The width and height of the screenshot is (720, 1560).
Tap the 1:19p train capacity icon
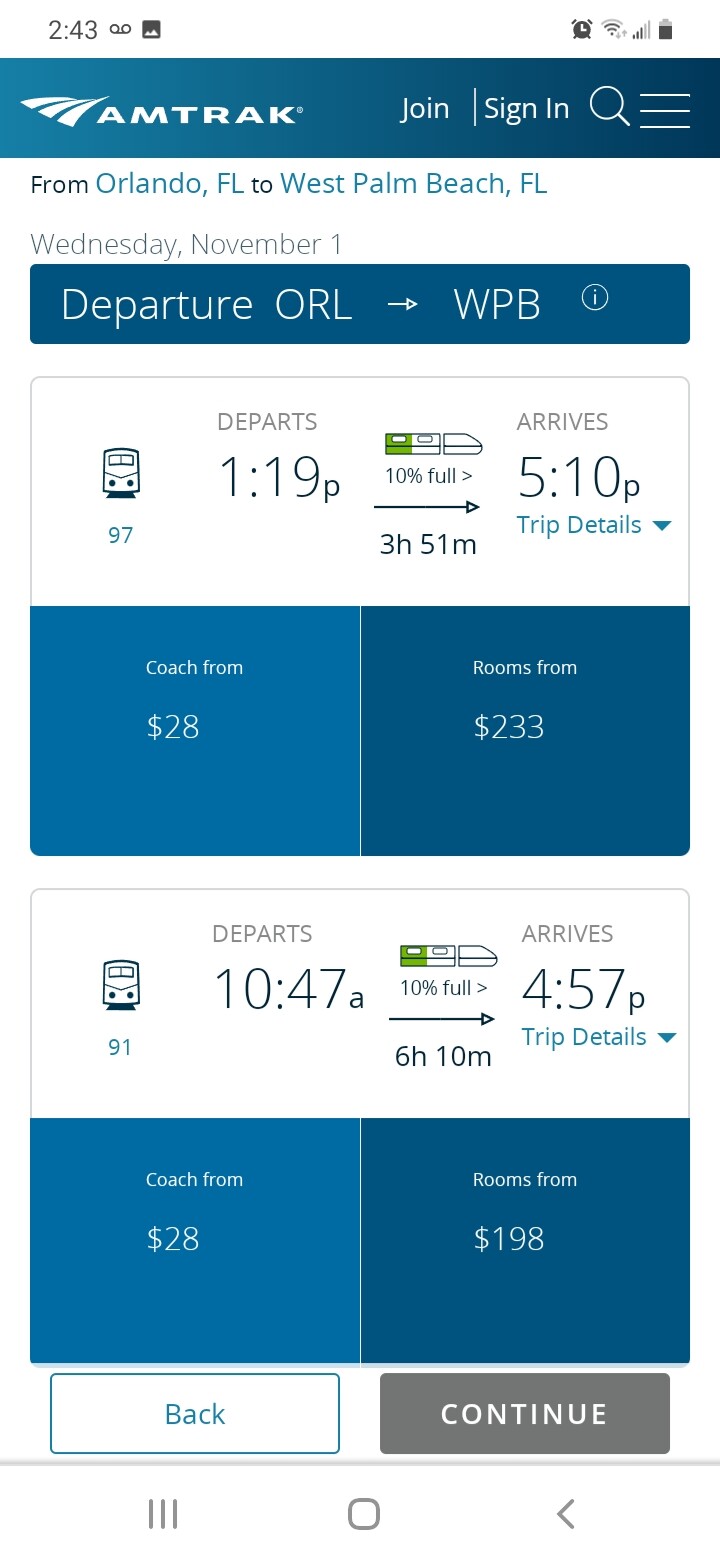click(x=434, y=443)
